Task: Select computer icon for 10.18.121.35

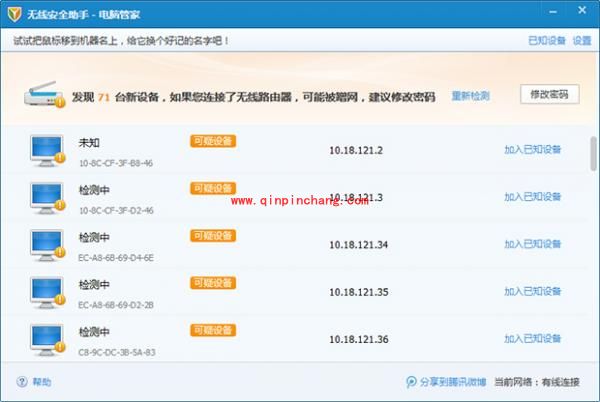Action: pos(47,293)
